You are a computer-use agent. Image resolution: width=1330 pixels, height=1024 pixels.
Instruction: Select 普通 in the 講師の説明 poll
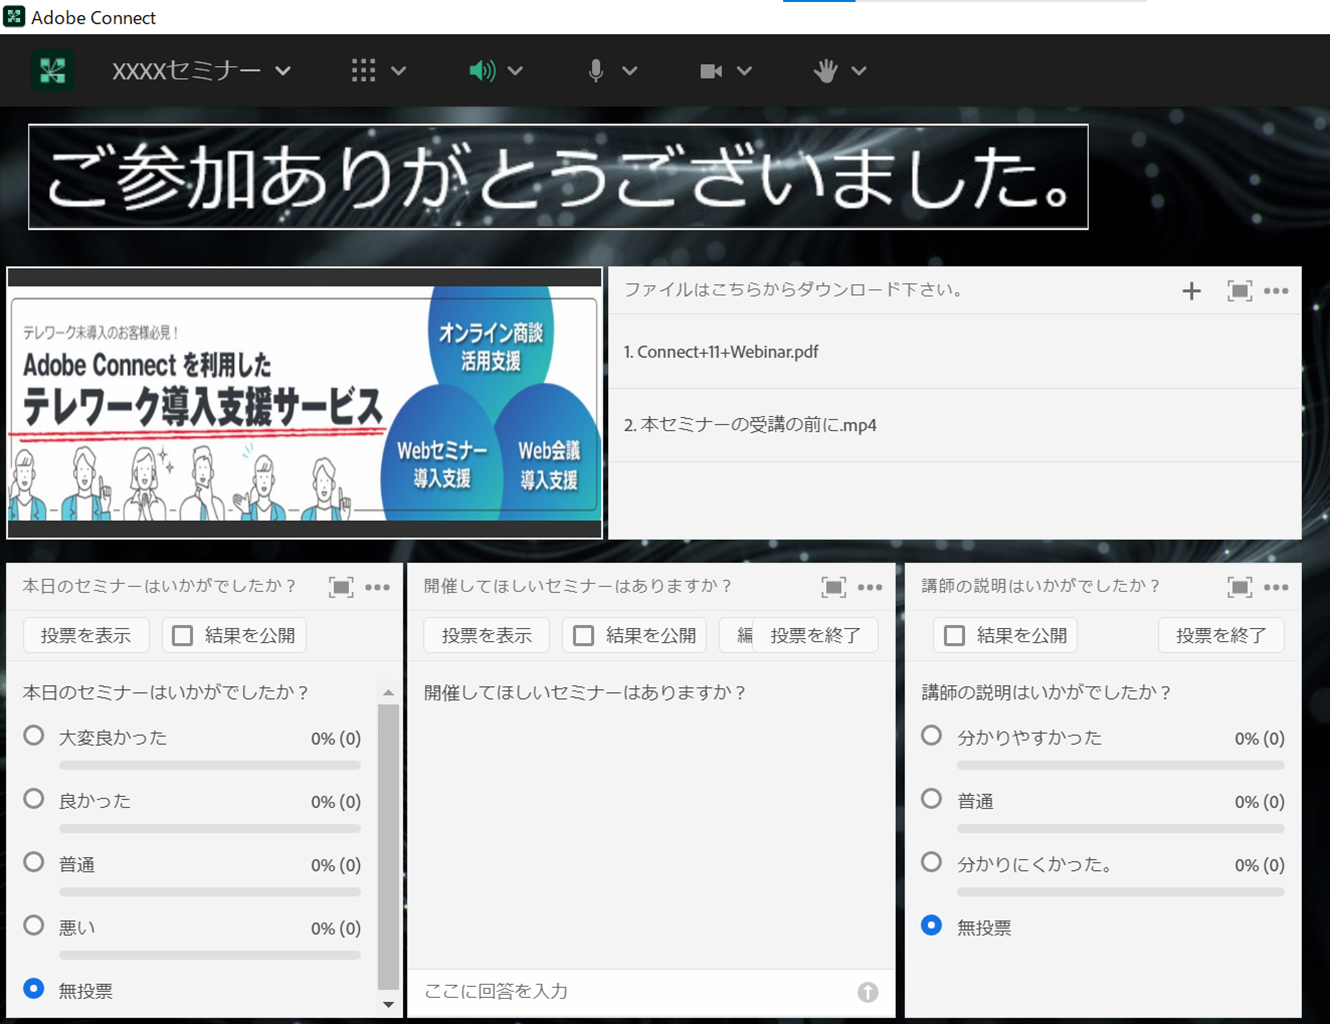931,799
